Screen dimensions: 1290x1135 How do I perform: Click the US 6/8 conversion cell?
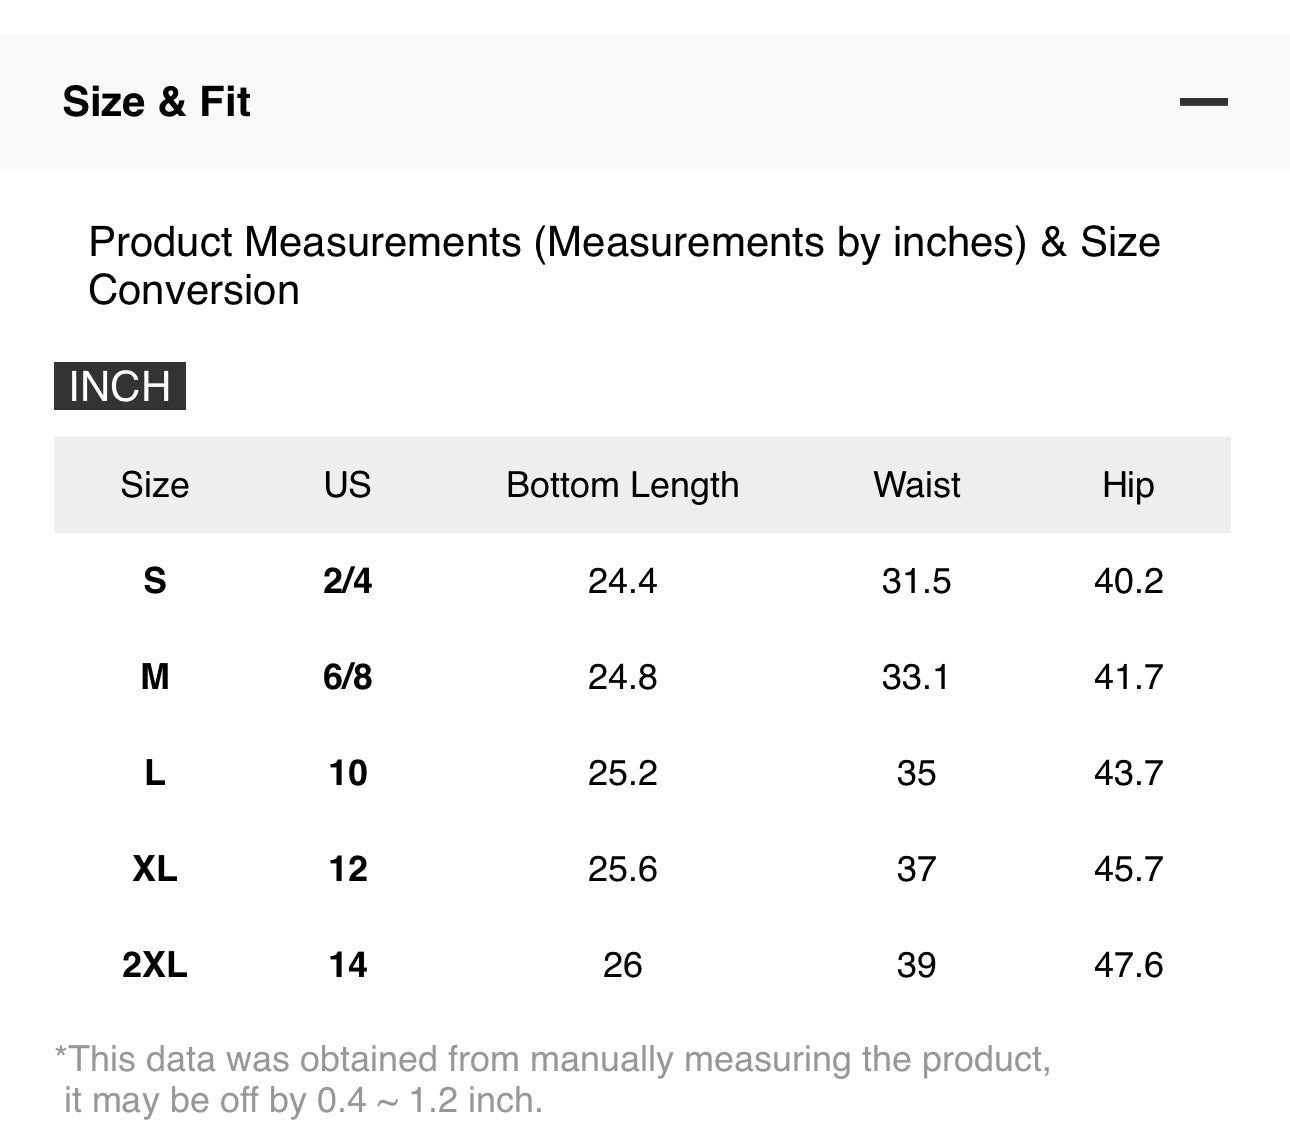pyautogui.click(x=347, y=677)
